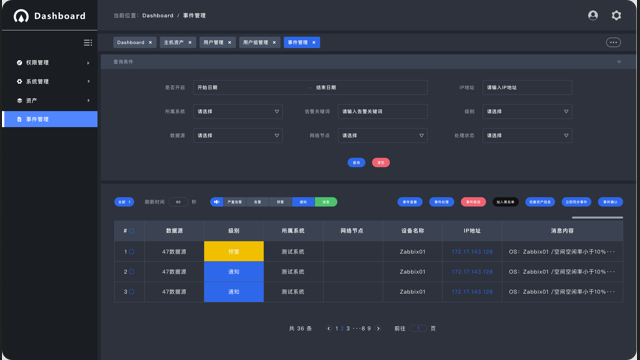Expand the 系统管理 sidebar menu
The height and width of the screenshot is (360, 640).
88,82
